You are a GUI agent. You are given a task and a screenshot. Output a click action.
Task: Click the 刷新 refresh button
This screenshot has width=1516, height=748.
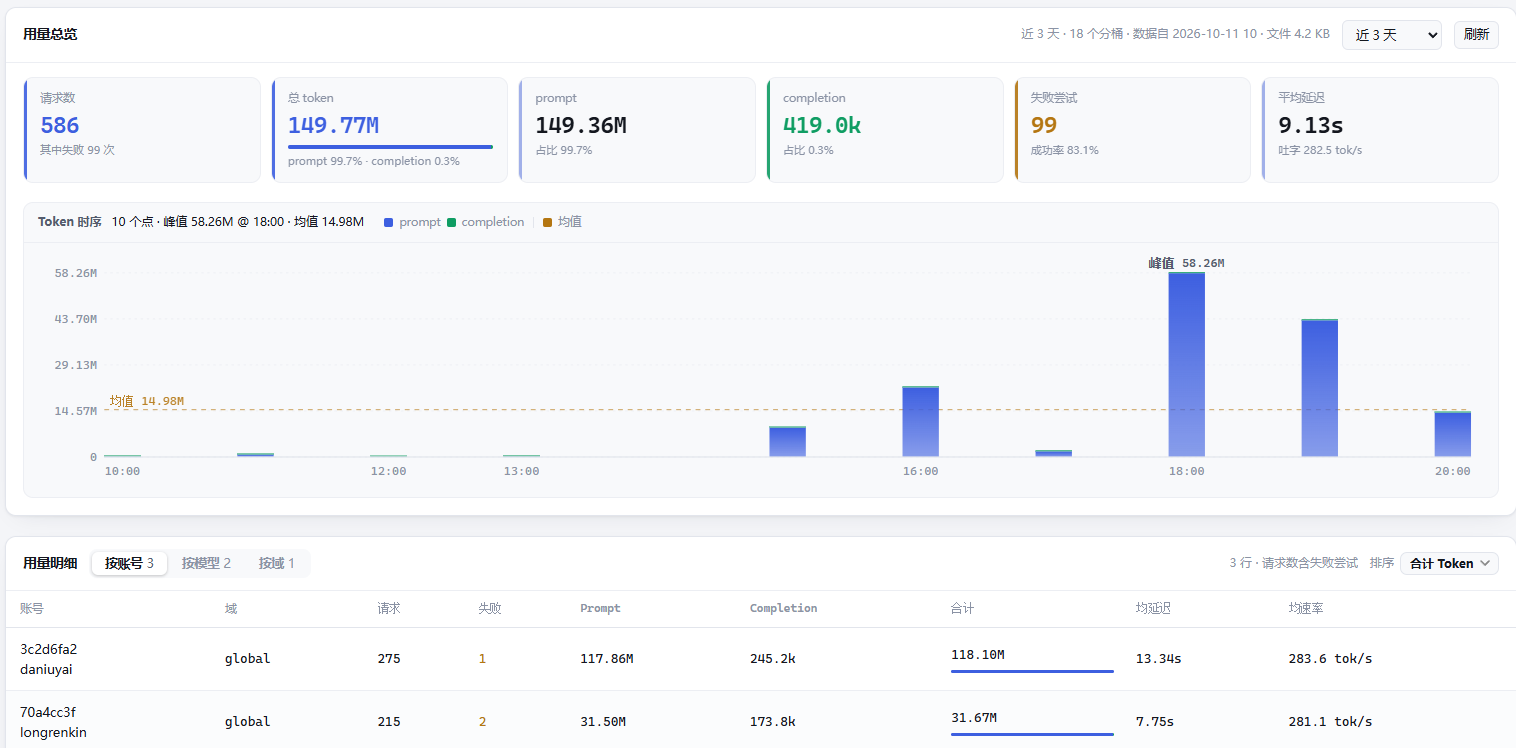tap(1476, 35)
